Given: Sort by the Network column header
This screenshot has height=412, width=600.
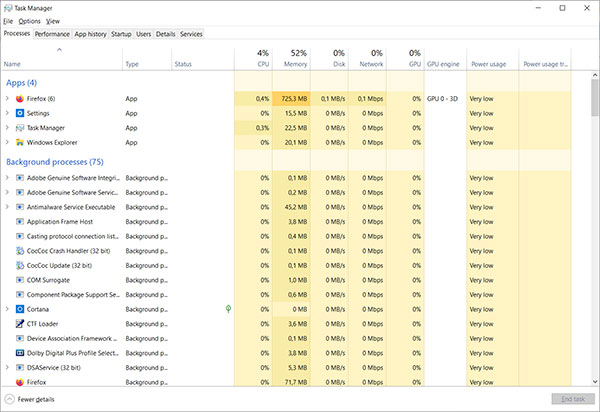Looking at the screenshot, I should click(x=367, y=59).
